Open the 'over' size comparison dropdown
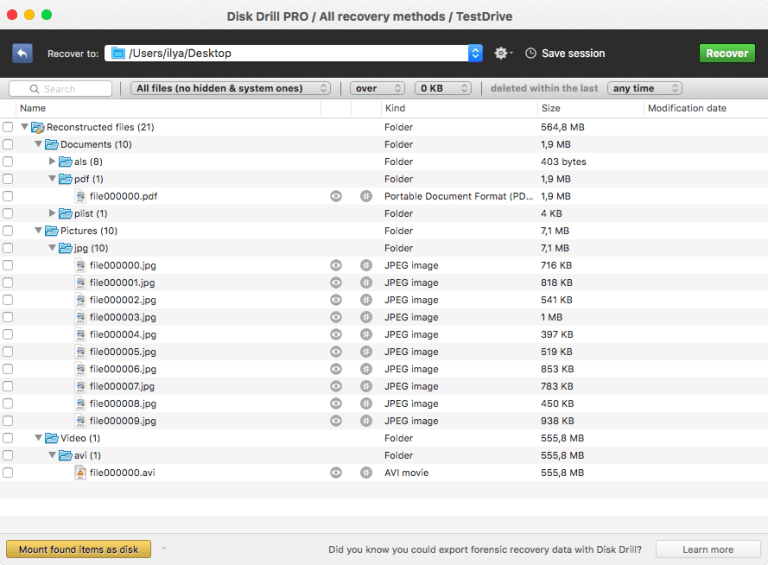This screenshot has height=565, width=768. coord(377,88)
